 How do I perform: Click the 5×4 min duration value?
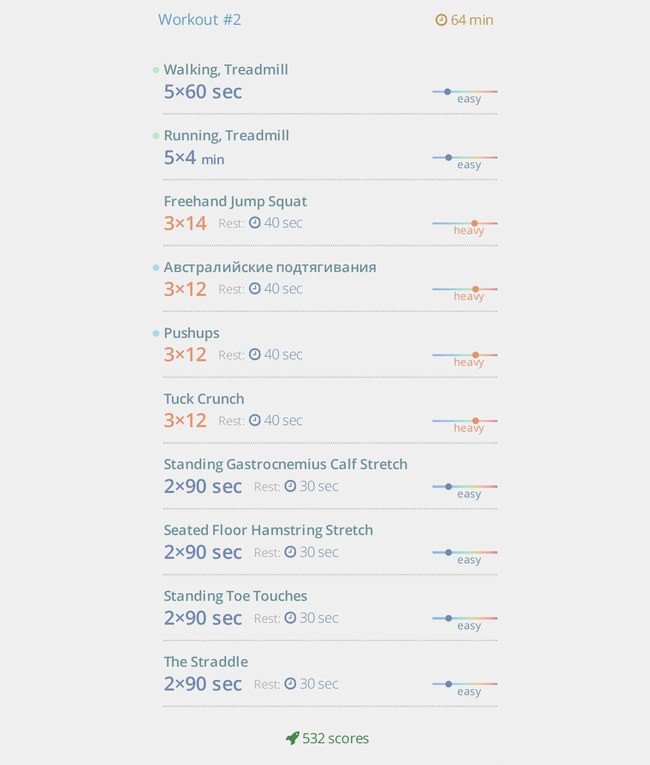click(x=194, y=158)
